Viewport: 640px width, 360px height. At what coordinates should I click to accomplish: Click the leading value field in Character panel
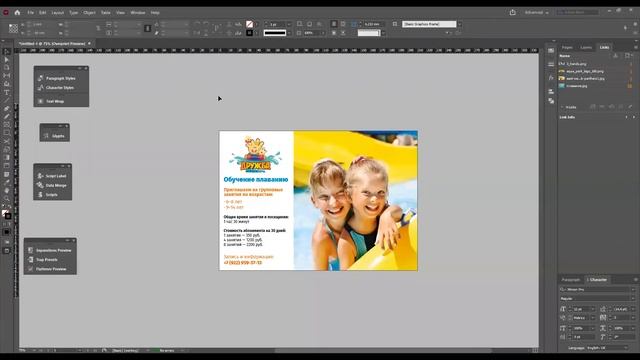pyautogui.click(x=621, y=309)
